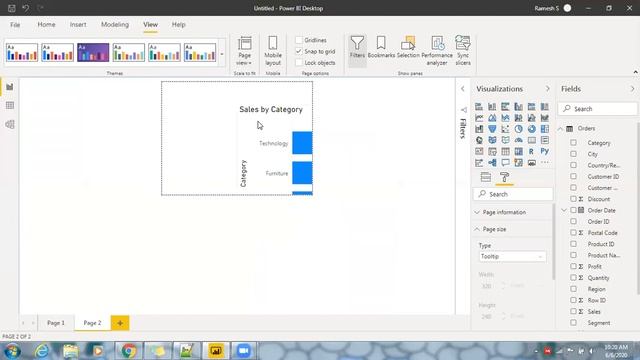This screenshot has height=360, width=640.
Task: Select the pie chart visualization
Action: 518,129
